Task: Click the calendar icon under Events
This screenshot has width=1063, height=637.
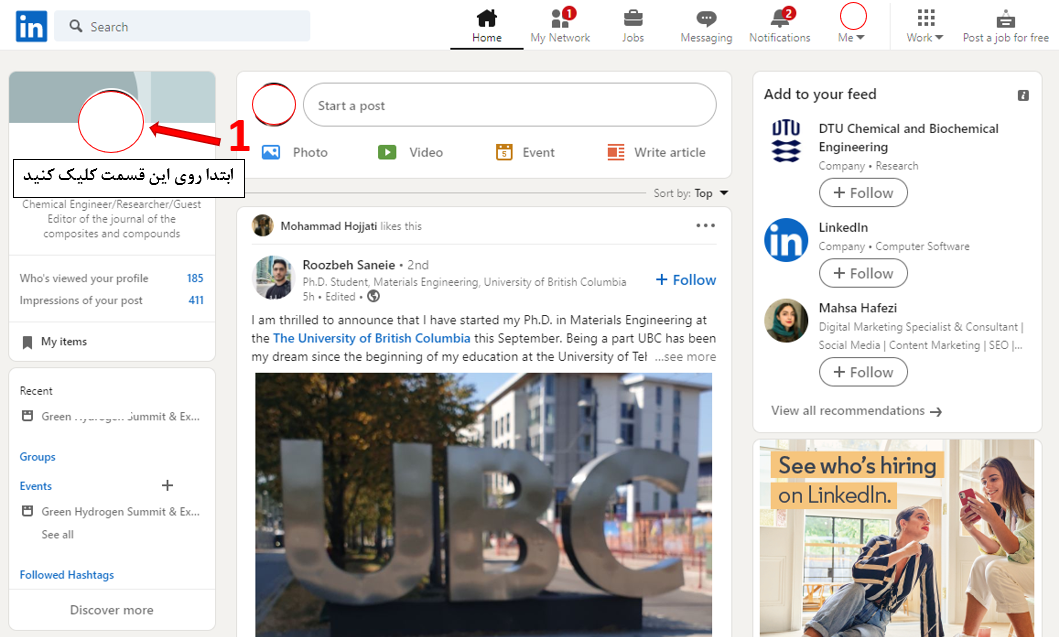Action: 27,511
